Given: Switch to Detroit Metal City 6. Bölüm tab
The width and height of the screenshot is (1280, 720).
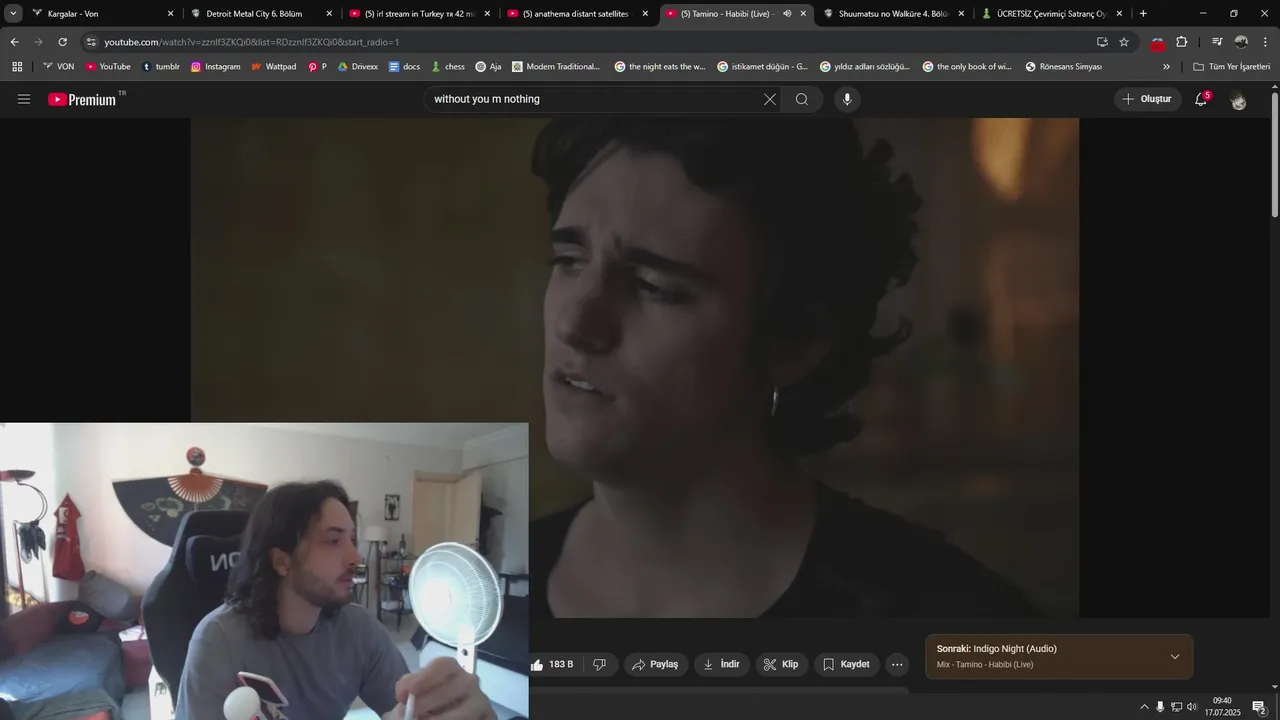Looking at the screenshot, I should (x=262, y=14).
